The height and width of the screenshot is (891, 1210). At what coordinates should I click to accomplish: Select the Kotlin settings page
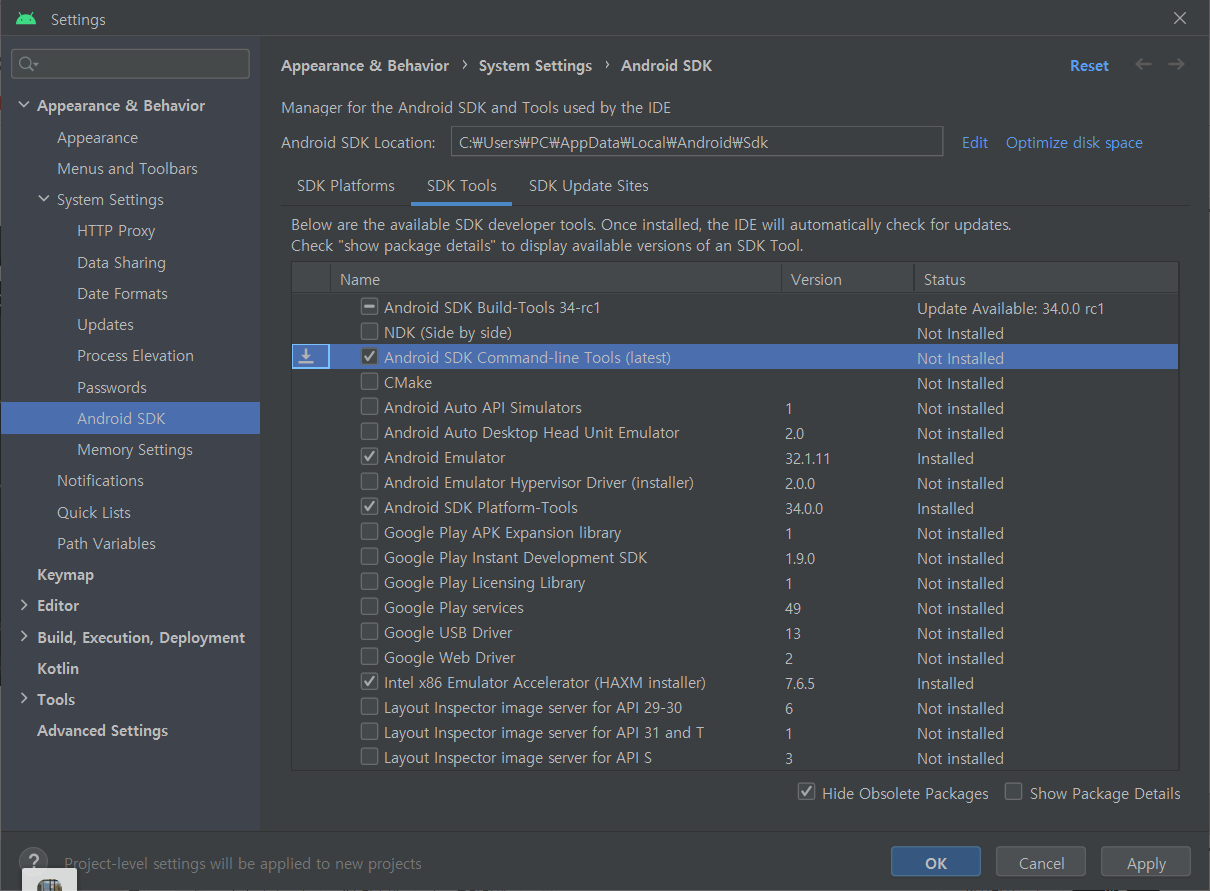(58, 668)
